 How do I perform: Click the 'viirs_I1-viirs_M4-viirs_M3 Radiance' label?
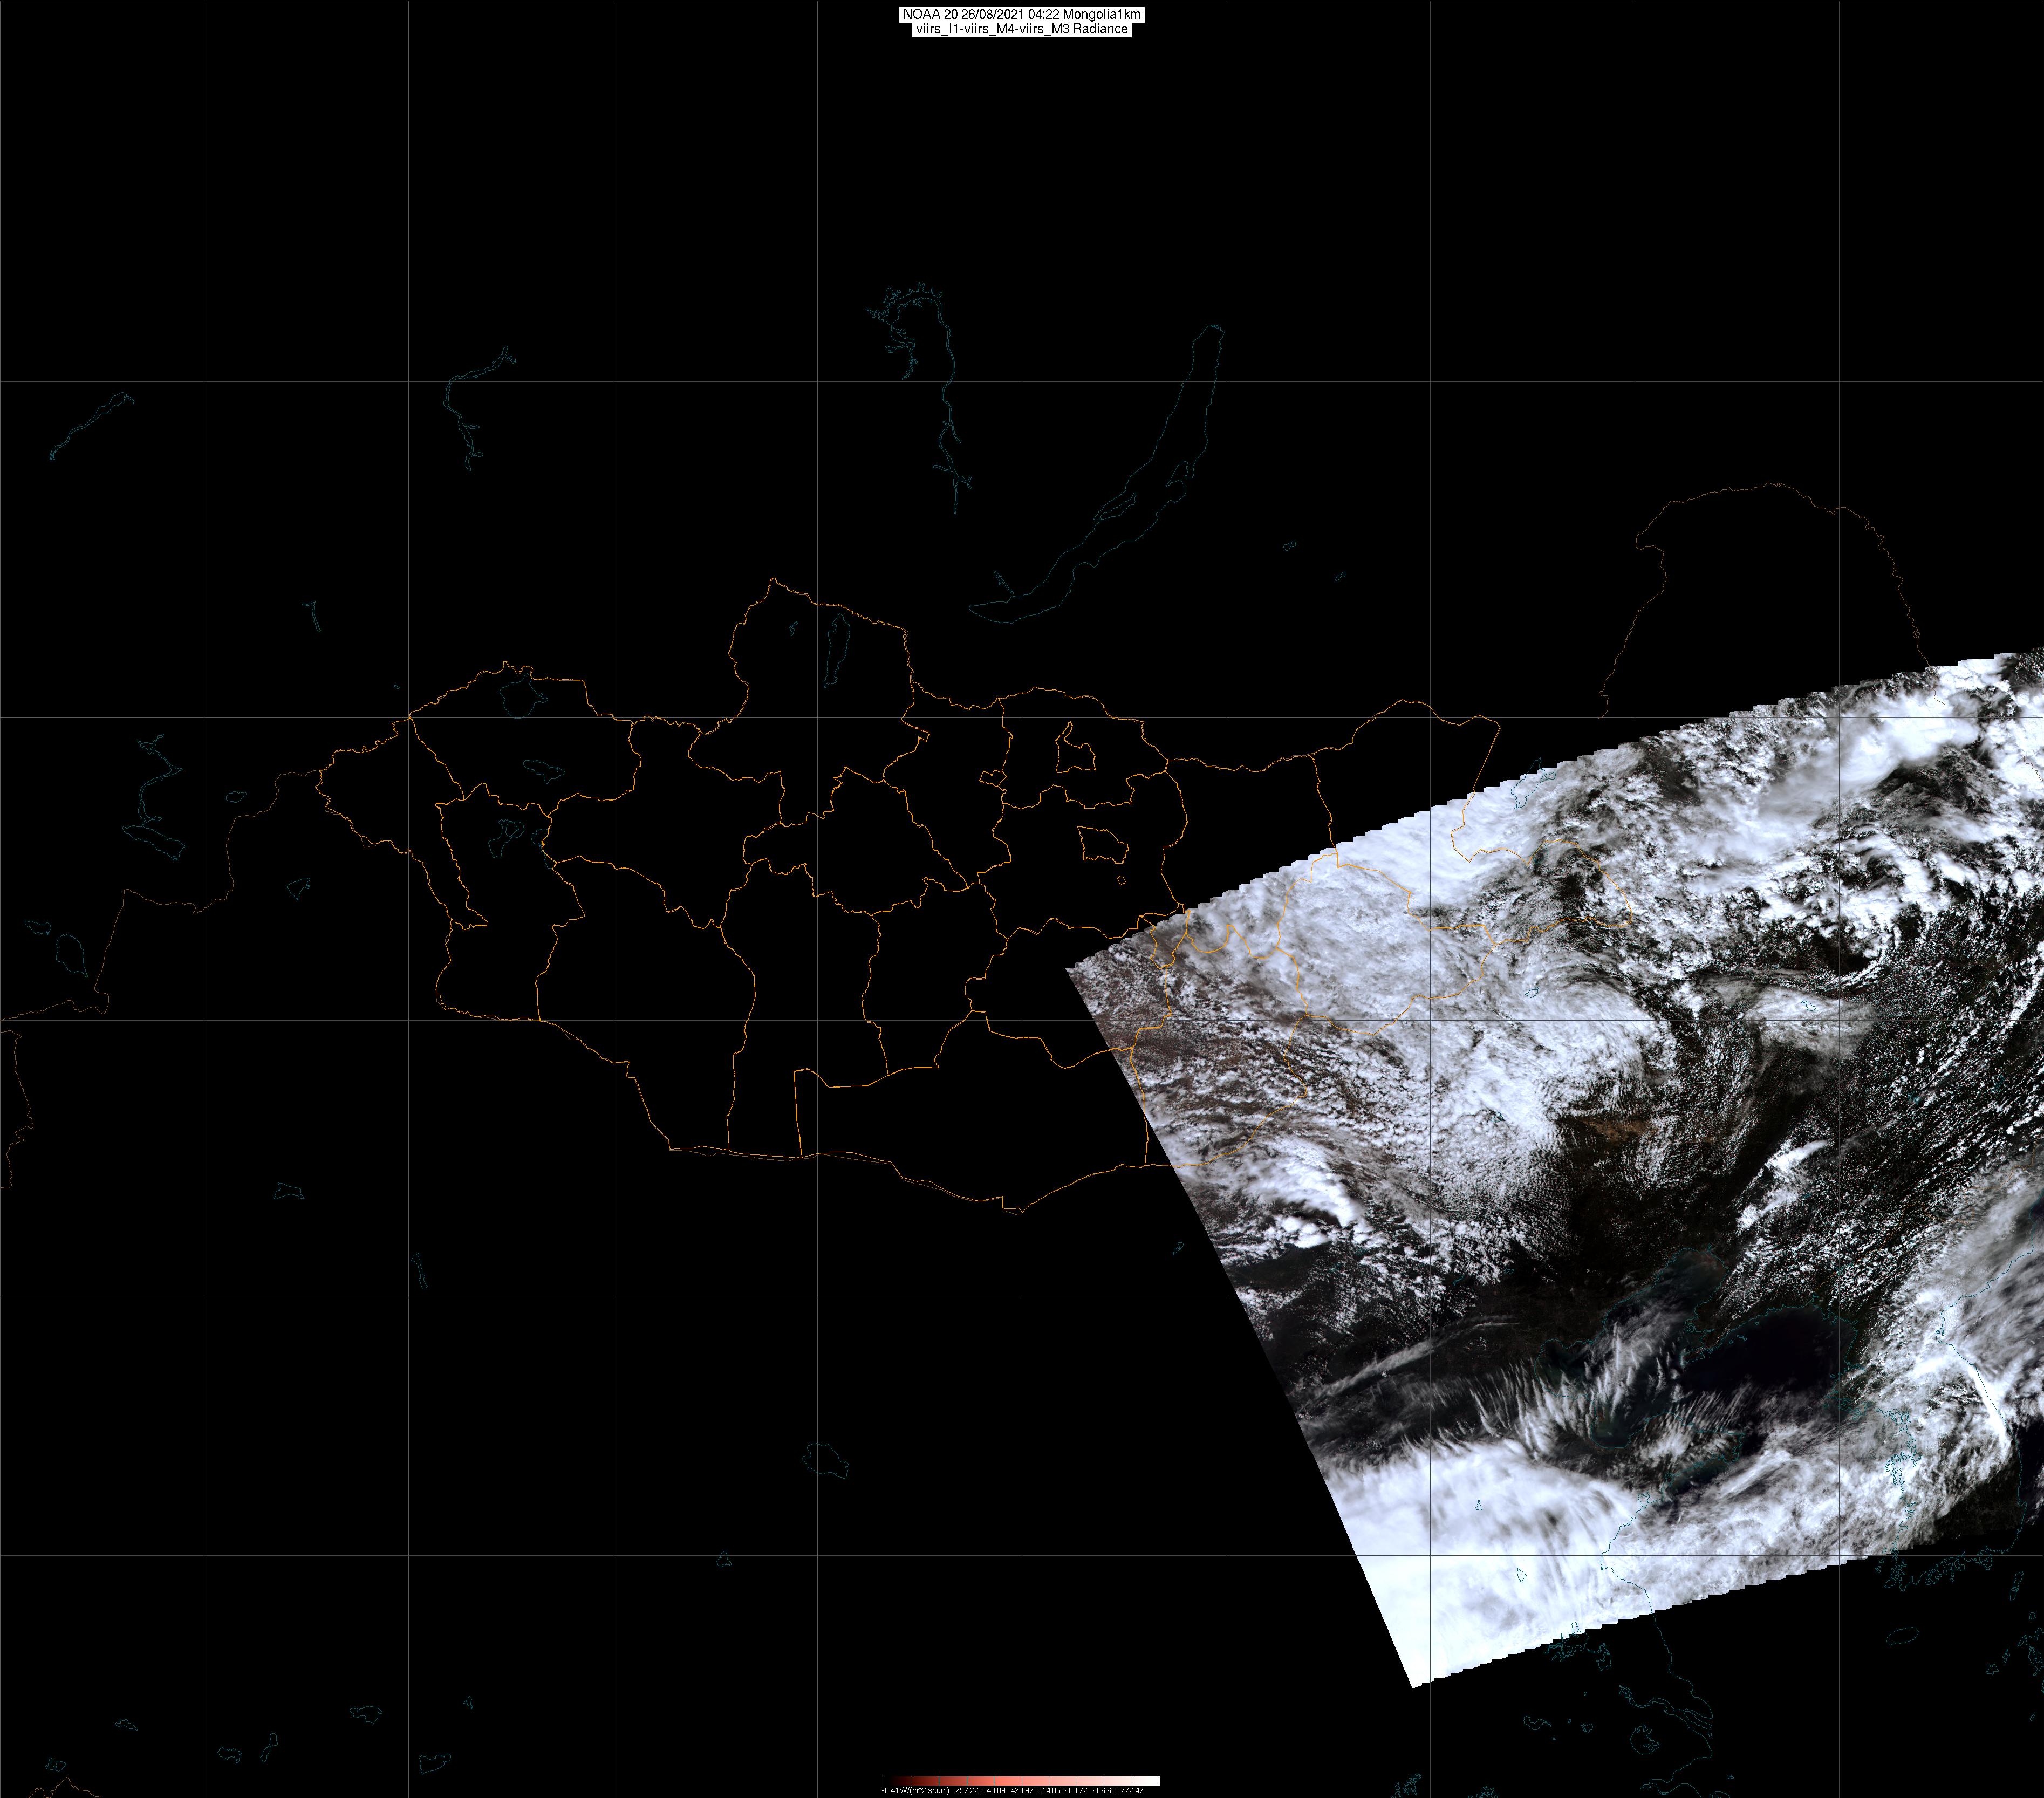pyautogui.click(x=1021, y=29)
